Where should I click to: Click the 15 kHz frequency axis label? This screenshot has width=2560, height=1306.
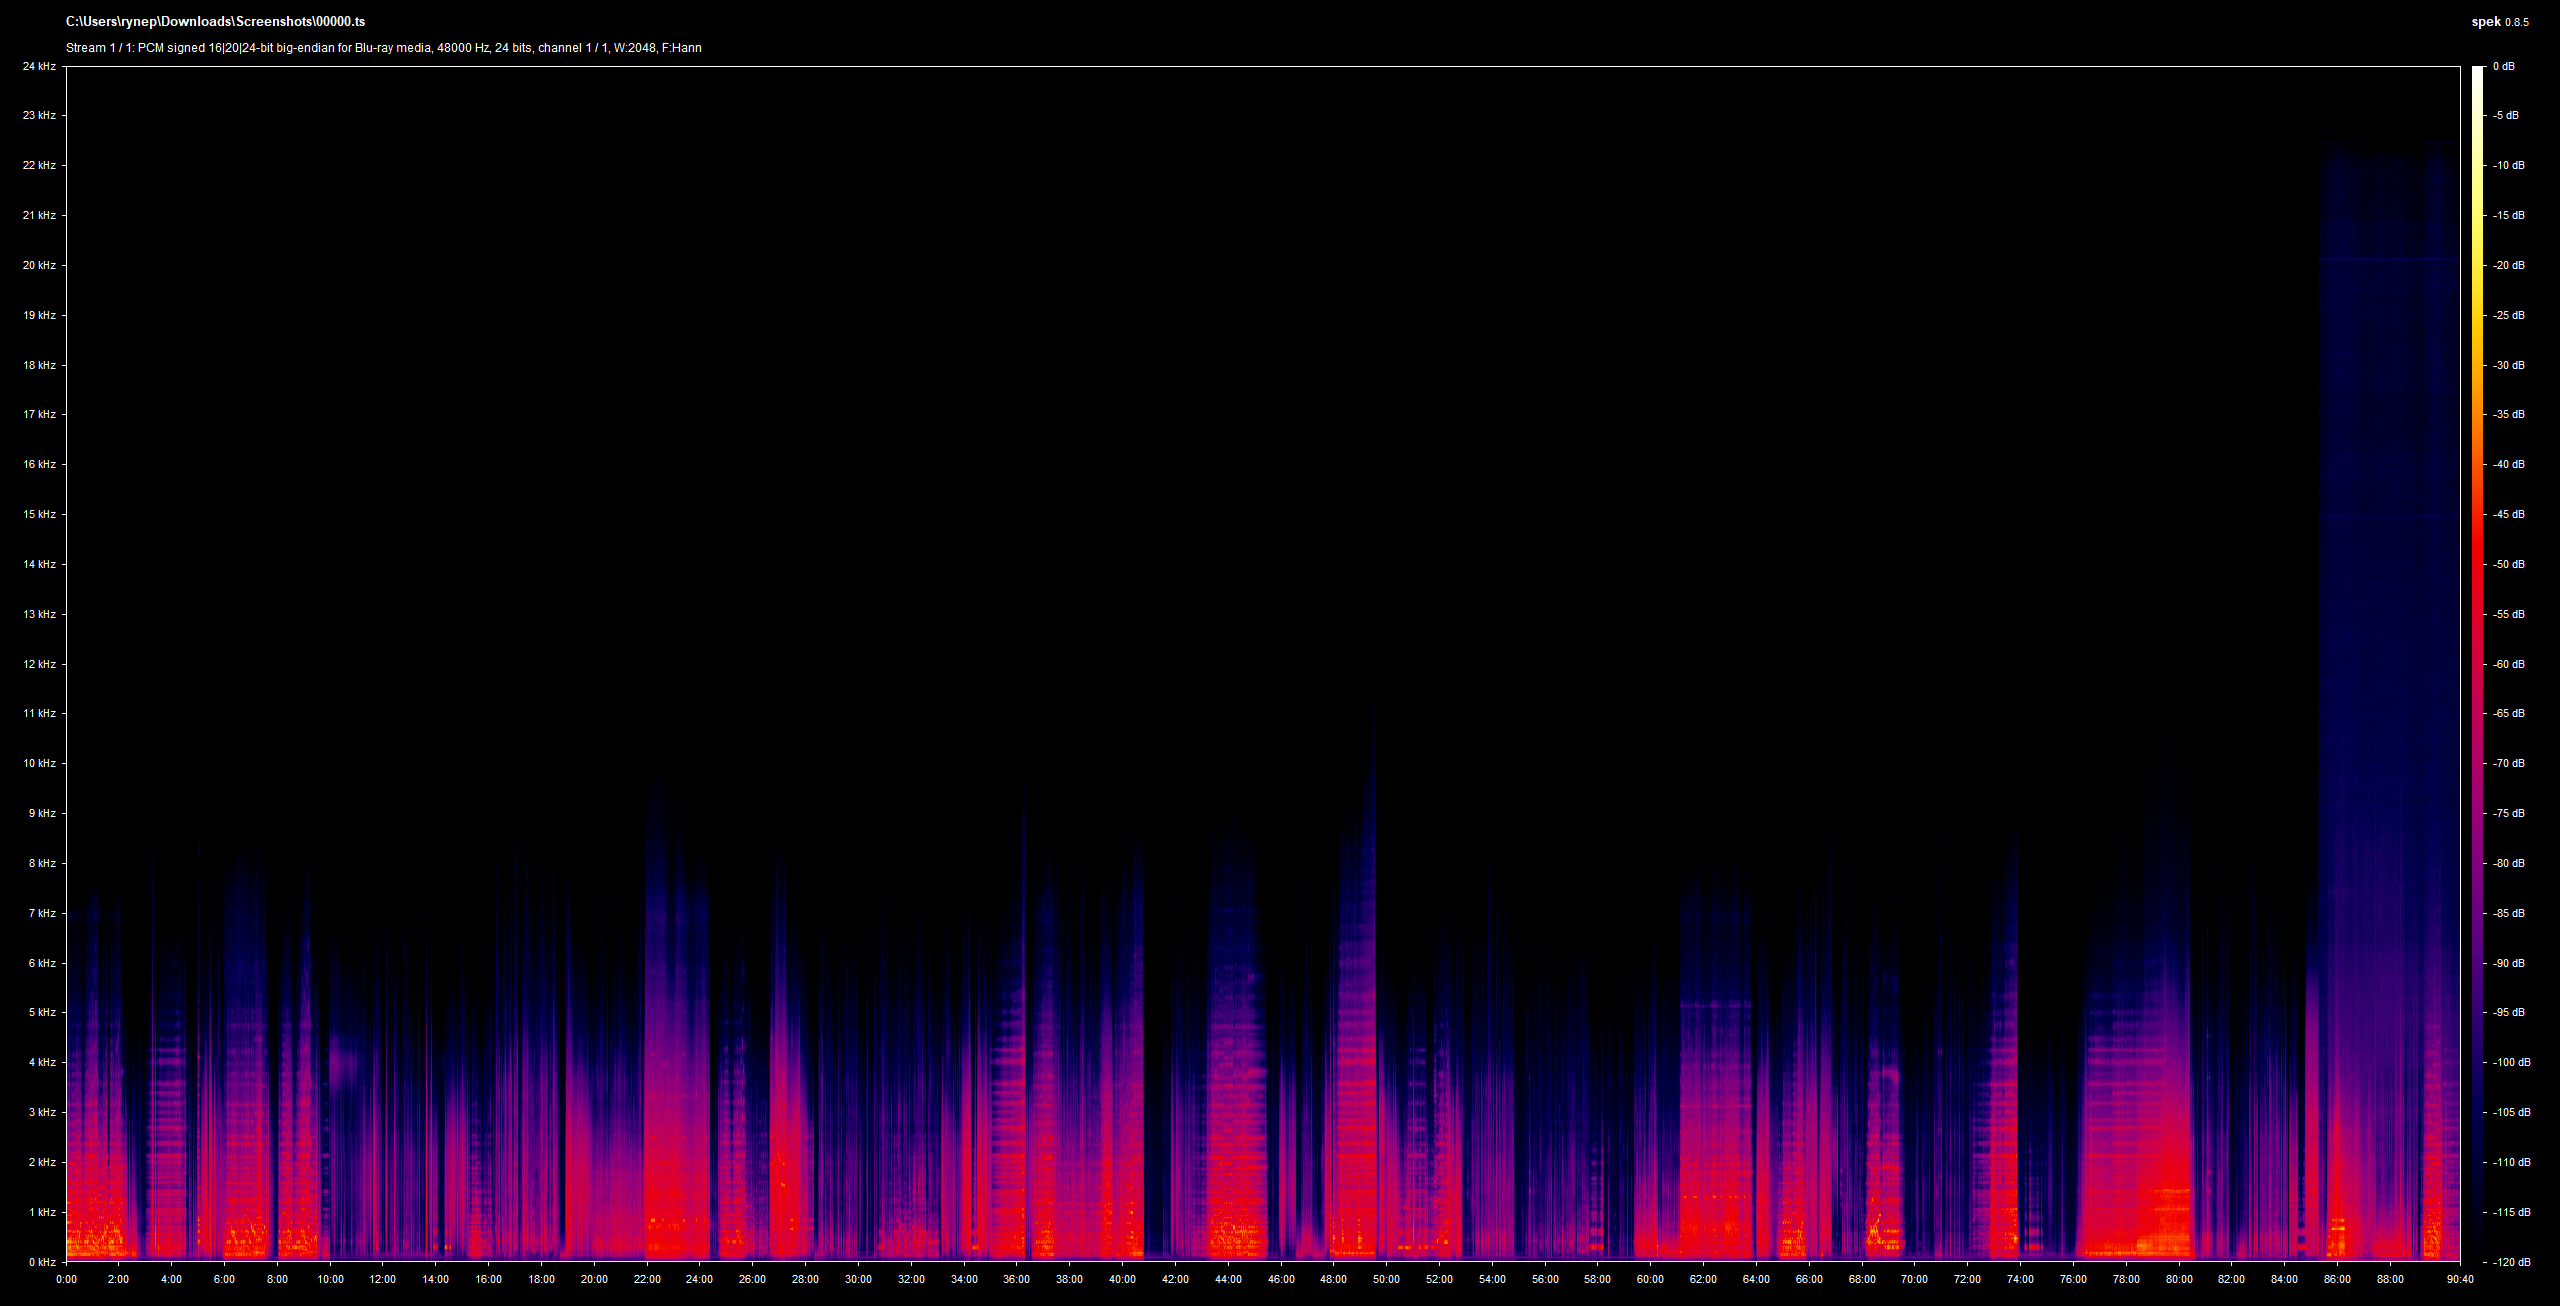[39, 514]
